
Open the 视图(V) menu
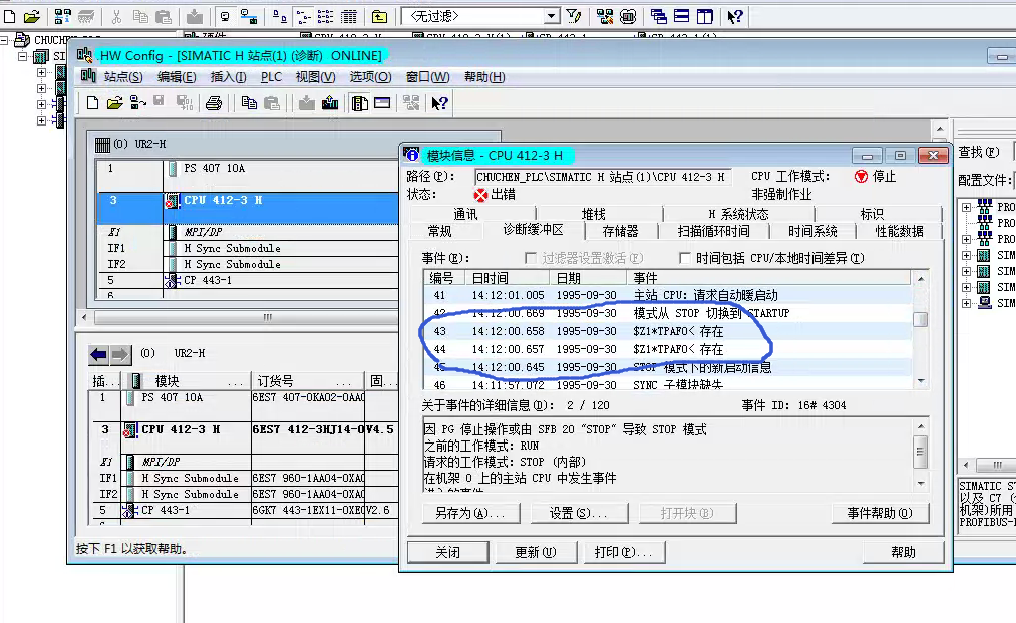tap(316, 77)
